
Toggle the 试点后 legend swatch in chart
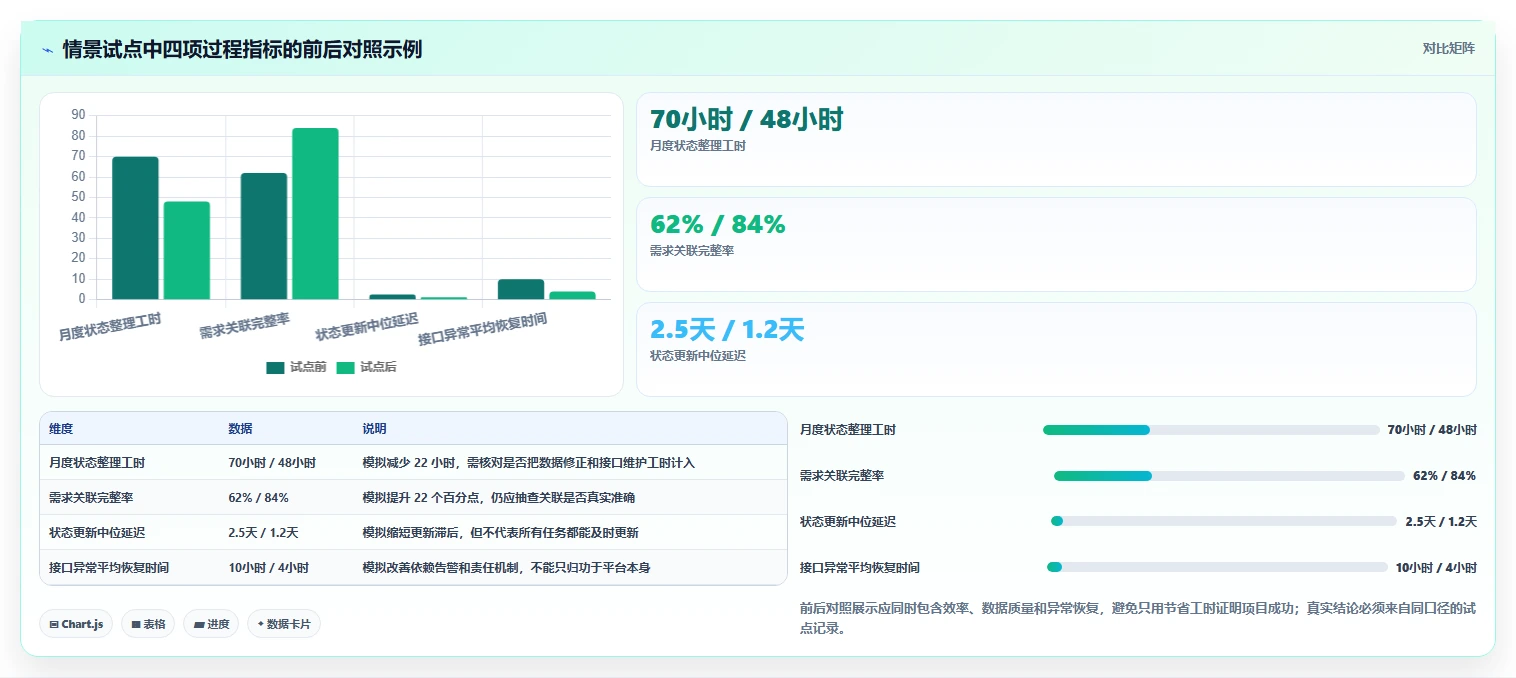pyautogui.click(x=345, y=367)
